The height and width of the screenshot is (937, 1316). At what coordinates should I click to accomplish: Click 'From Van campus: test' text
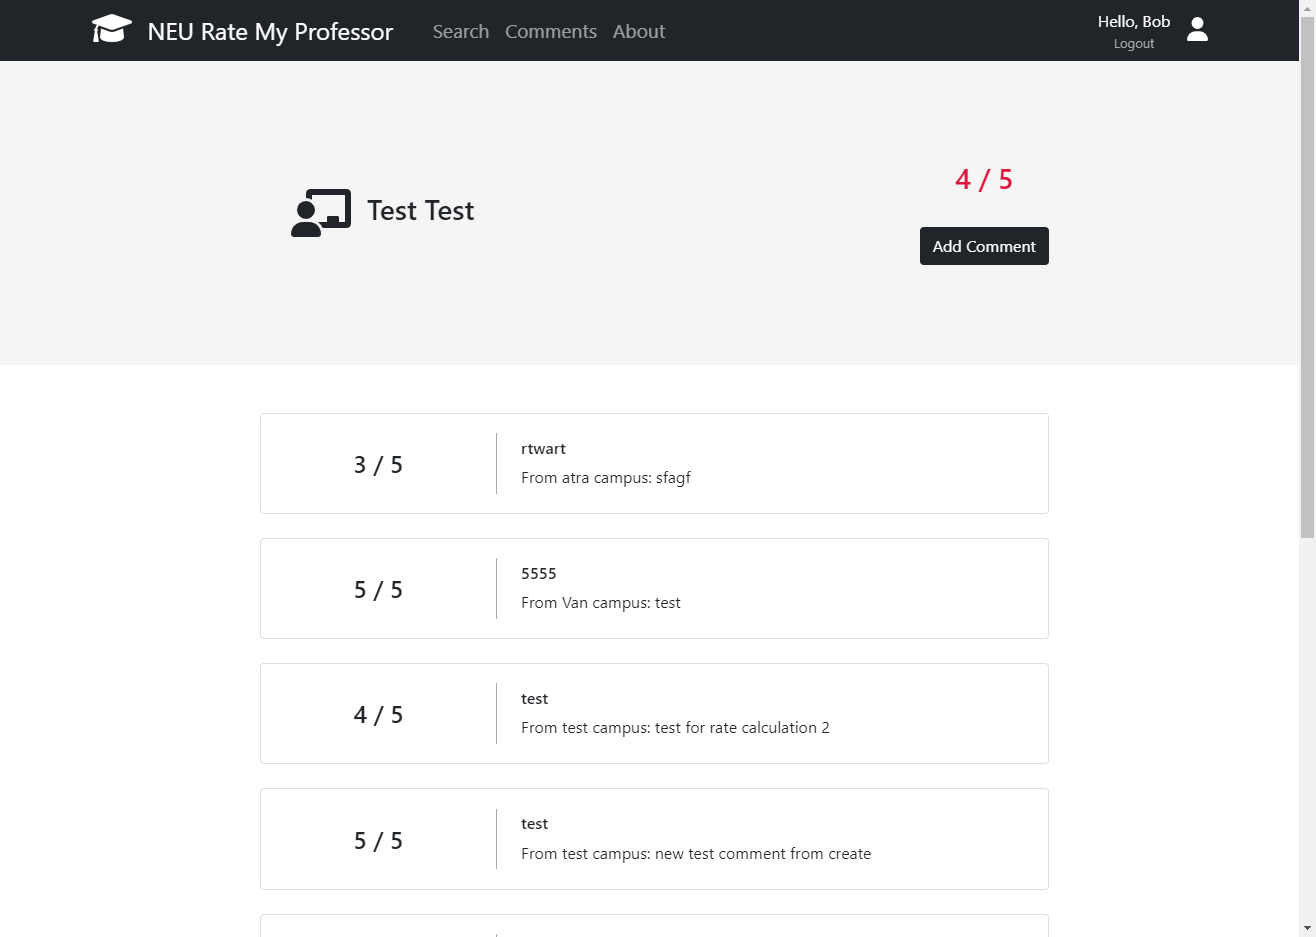[601, 603]
